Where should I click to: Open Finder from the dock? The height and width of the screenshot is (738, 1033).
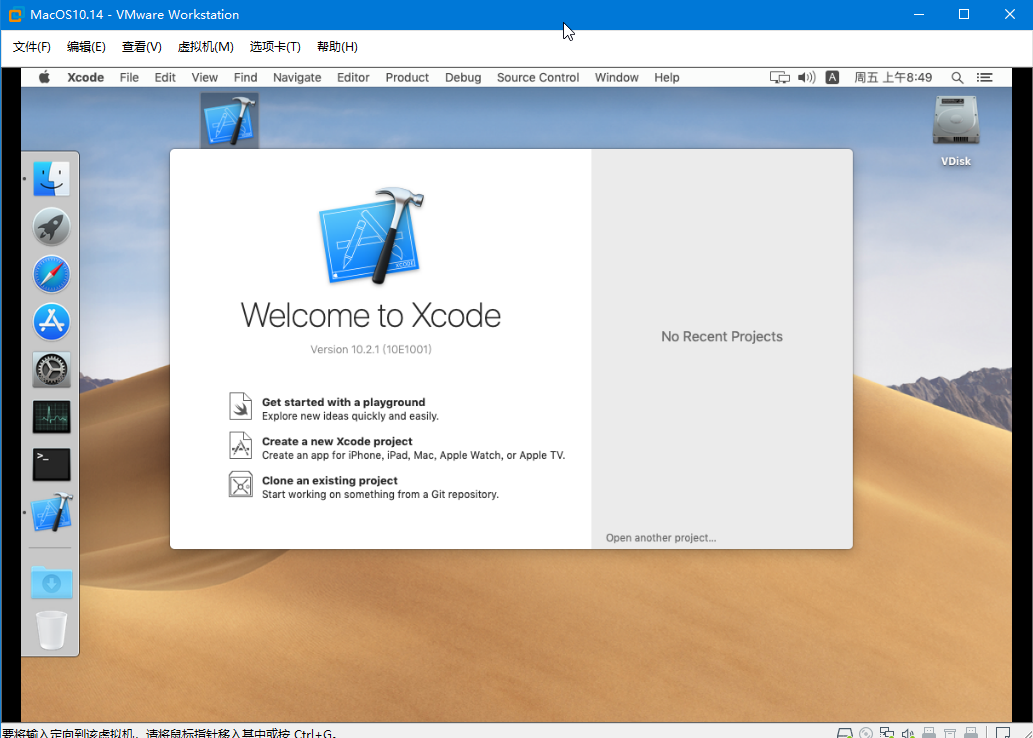click(51, 178)
